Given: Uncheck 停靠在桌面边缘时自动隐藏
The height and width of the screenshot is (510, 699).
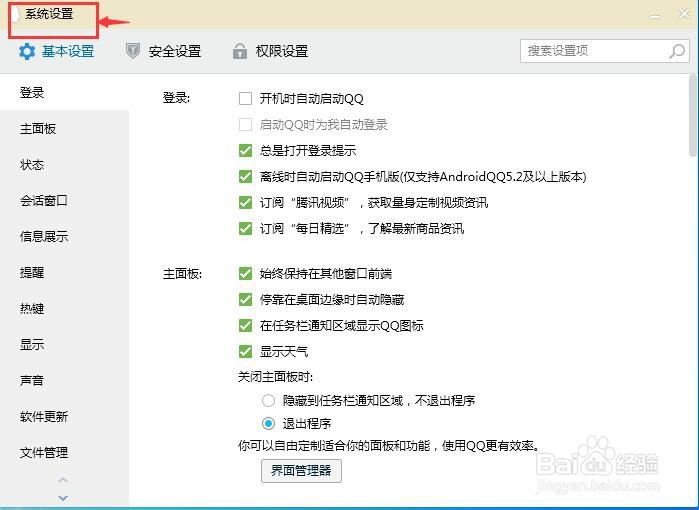Looking at the screenshot, I should pos(245,300).
